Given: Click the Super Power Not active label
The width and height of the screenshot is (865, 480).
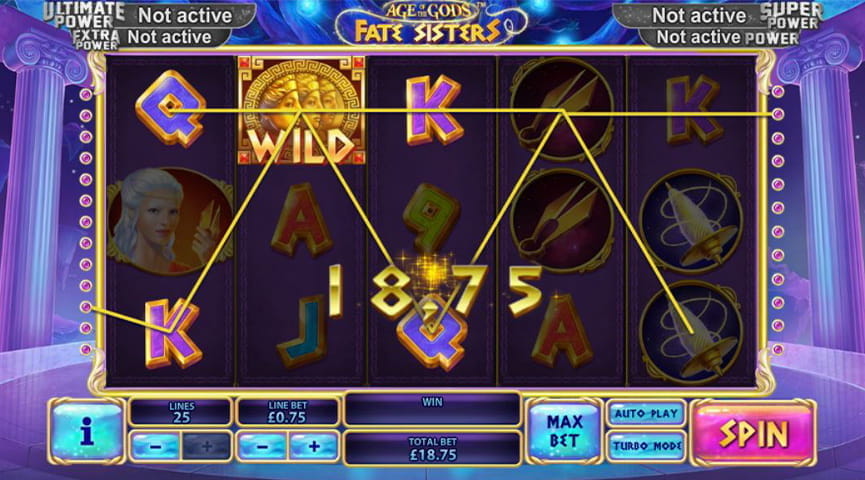Looking at the screenshot, I should click(x=699, y=15).
